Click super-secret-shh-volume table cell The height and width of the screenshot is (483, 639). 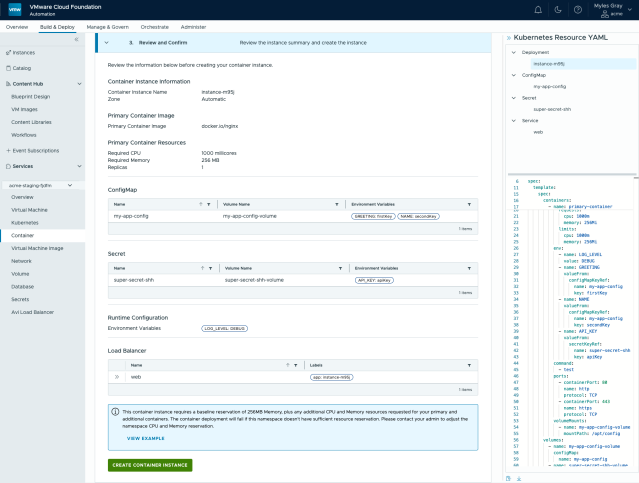point(254,280)
